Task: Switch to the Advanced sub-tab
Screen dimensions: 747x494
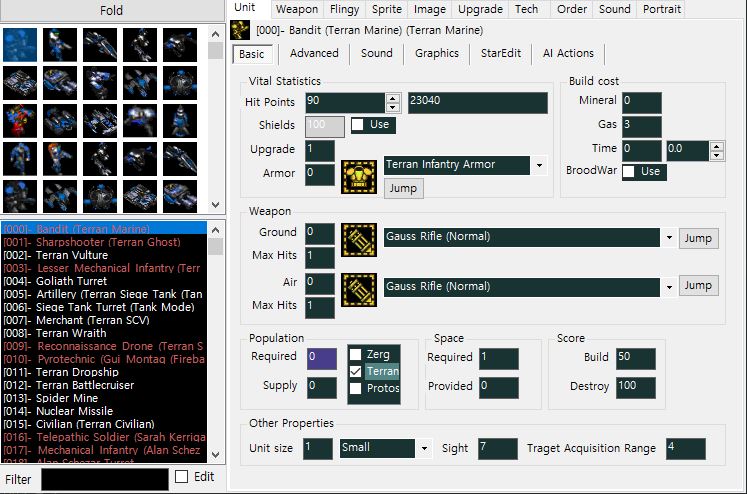Action: tap(314, 53)
